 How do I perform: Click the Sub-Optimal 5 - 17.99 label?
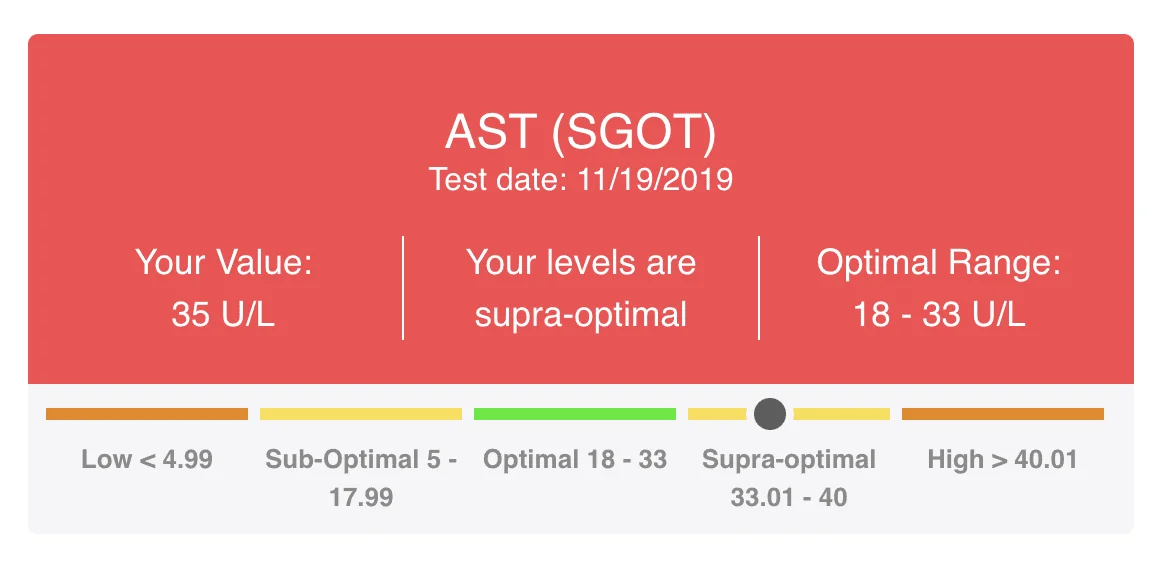(x=361, y=478)
